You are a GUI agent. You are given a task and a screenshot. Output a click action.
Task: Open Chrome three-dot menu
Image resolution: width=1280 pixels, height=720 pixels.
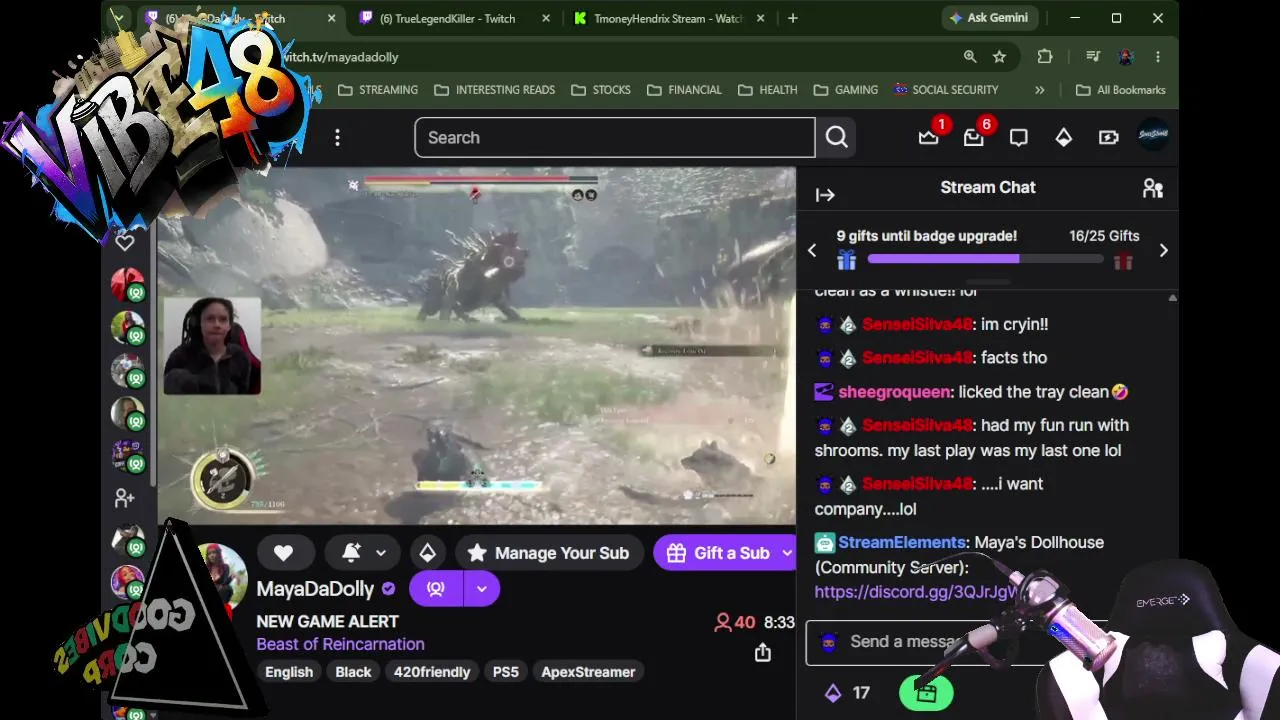tap(1158, 57)
